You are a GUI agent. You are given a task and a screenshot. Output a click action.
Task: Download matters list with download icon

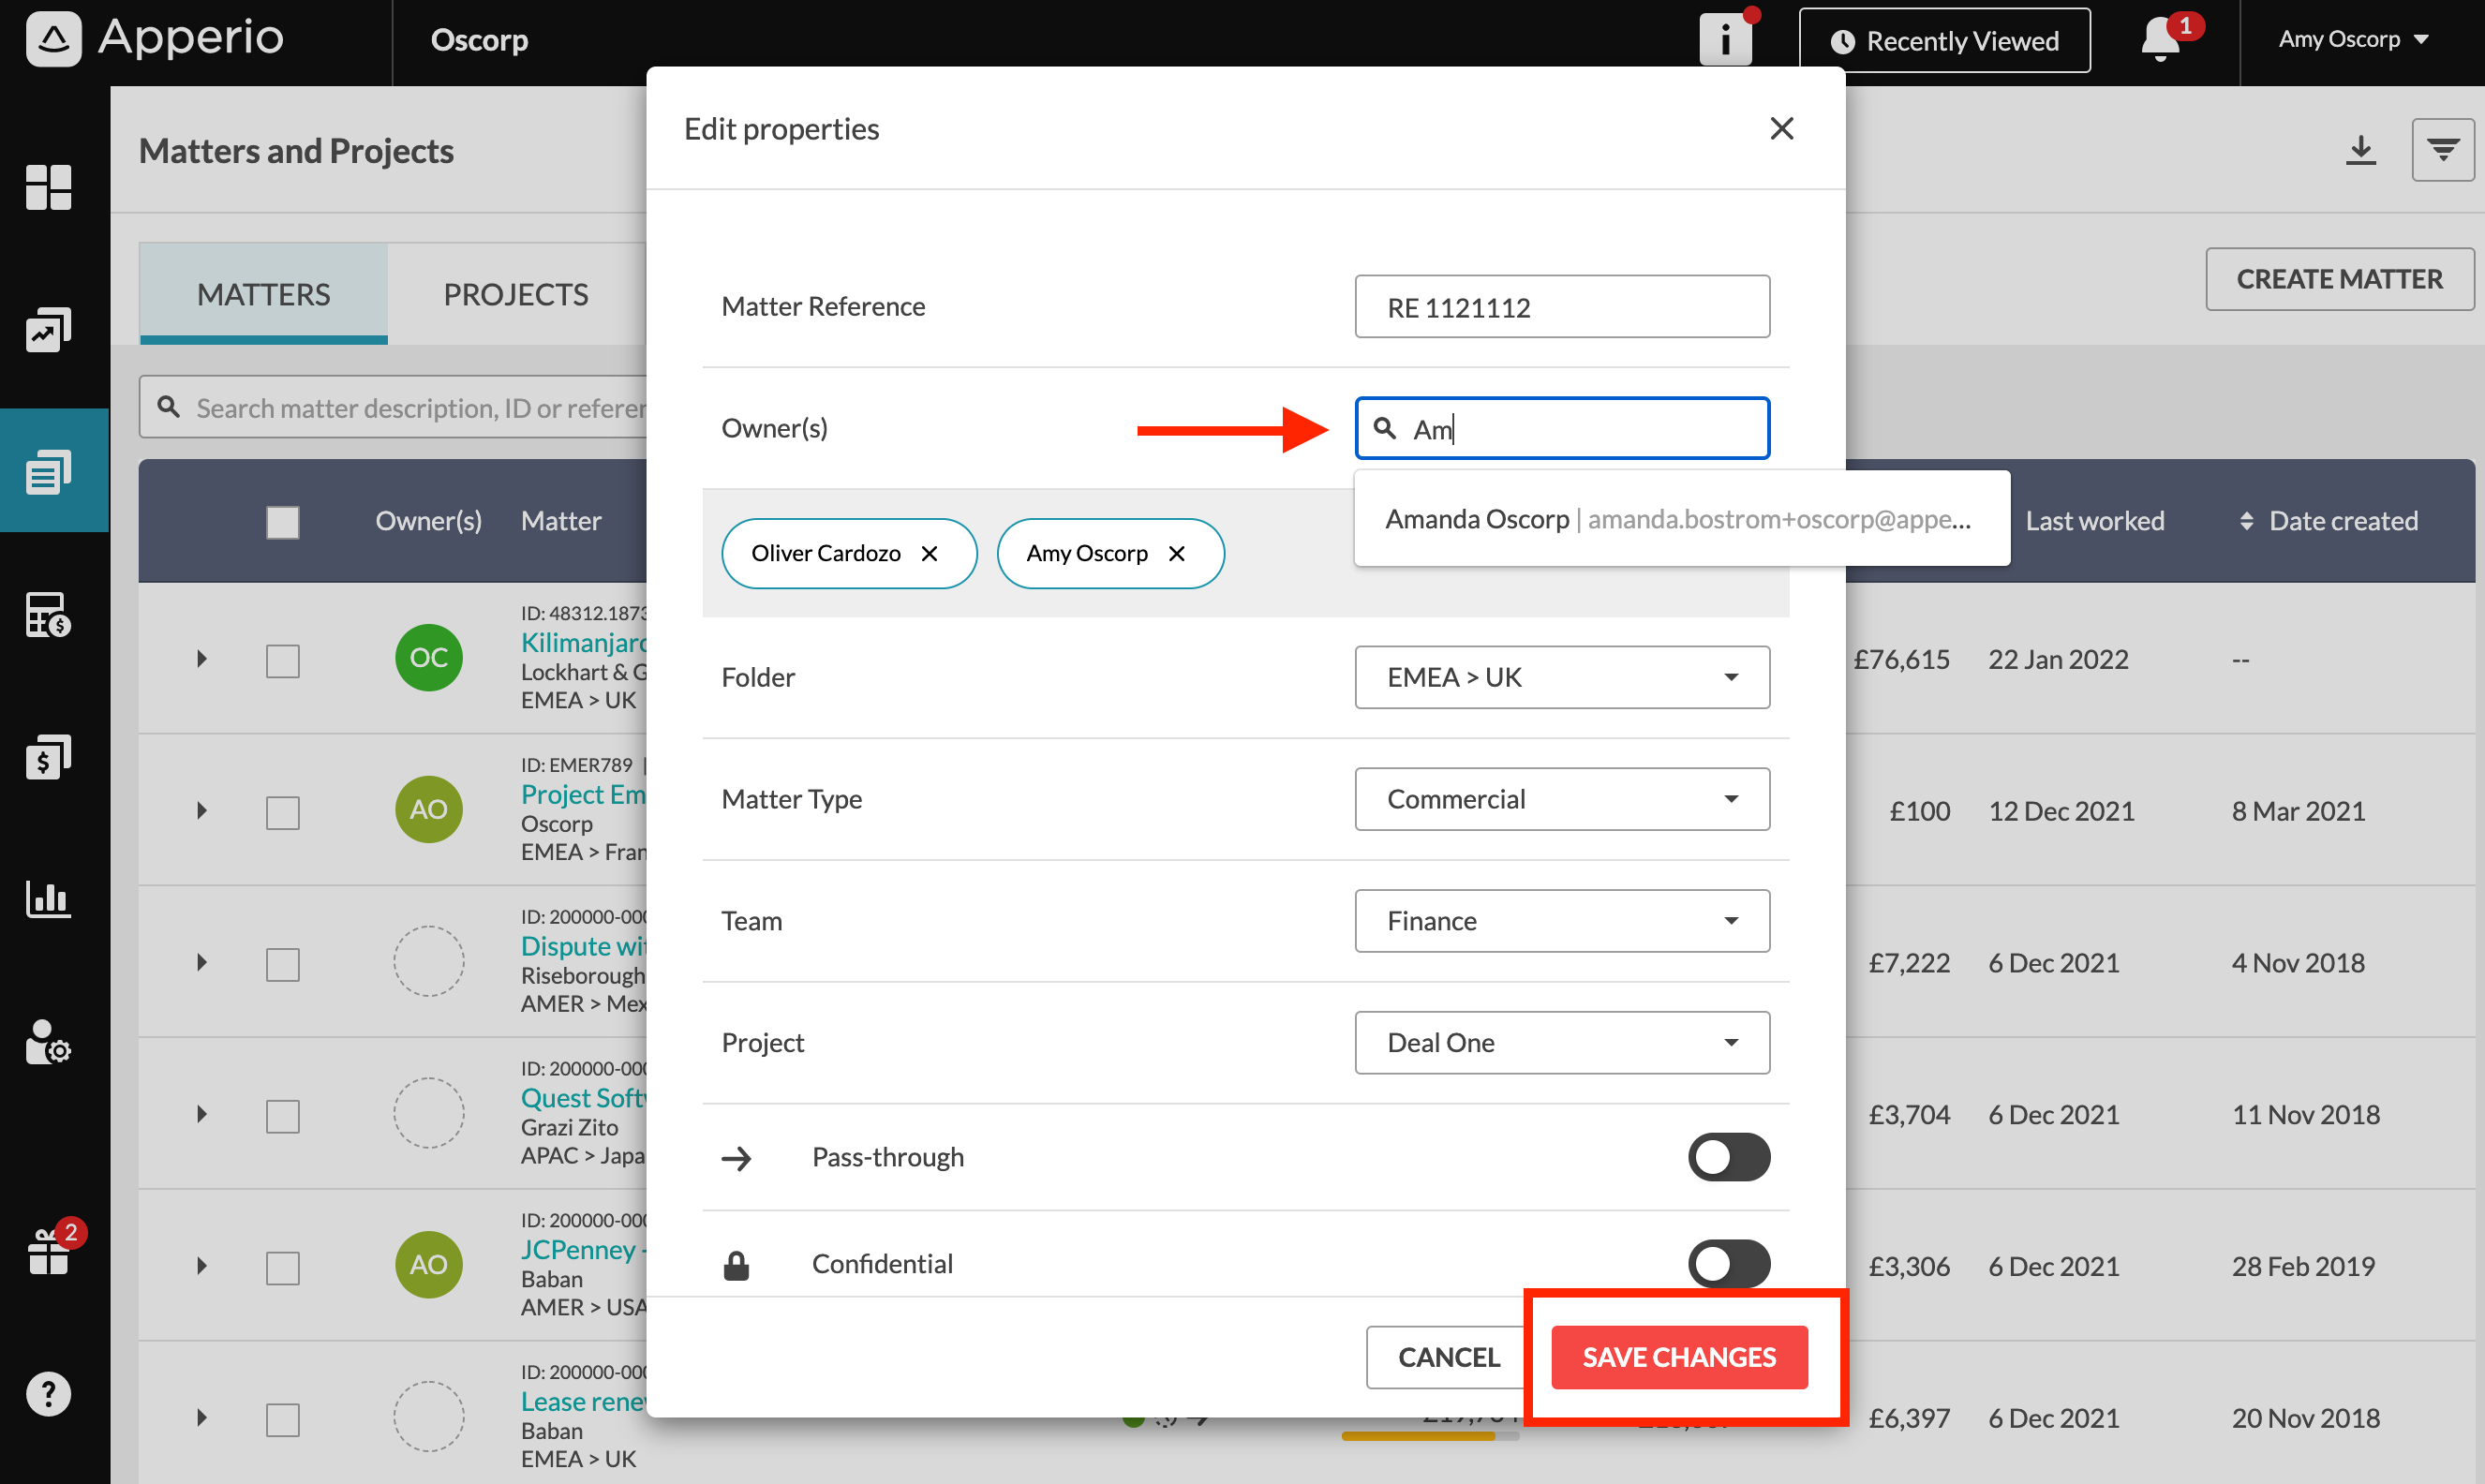(2361, 150)
